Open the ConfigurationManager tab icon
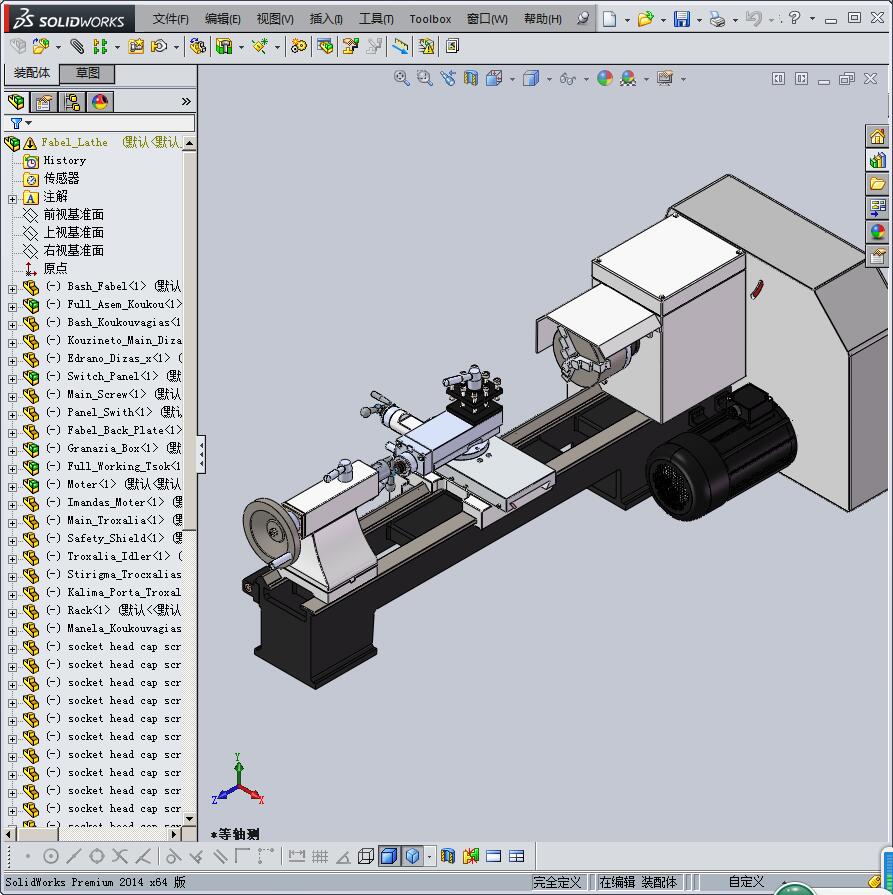 pyautogui.click(x=72, y=102)
